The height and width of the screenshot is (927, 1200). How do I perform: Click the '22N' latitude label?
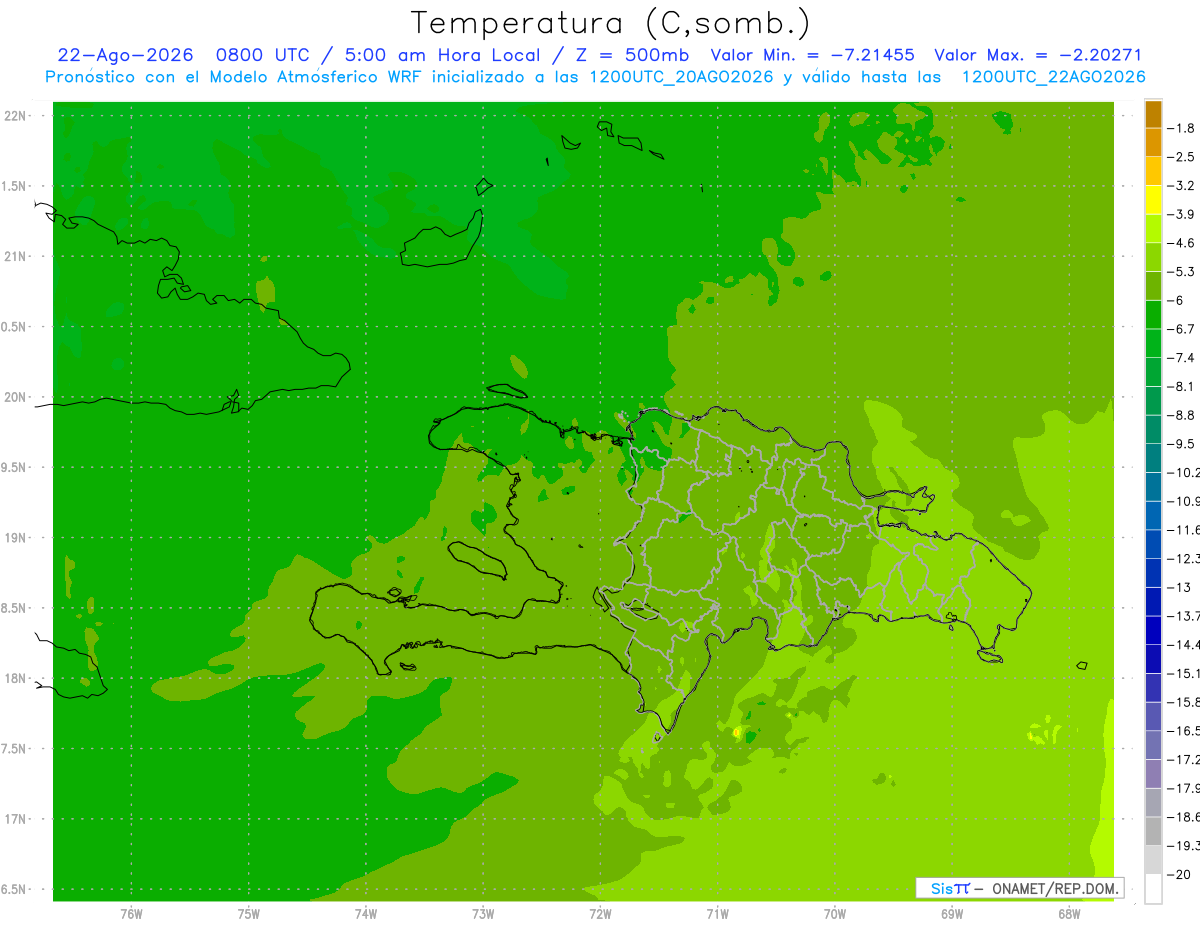point(15,116)
